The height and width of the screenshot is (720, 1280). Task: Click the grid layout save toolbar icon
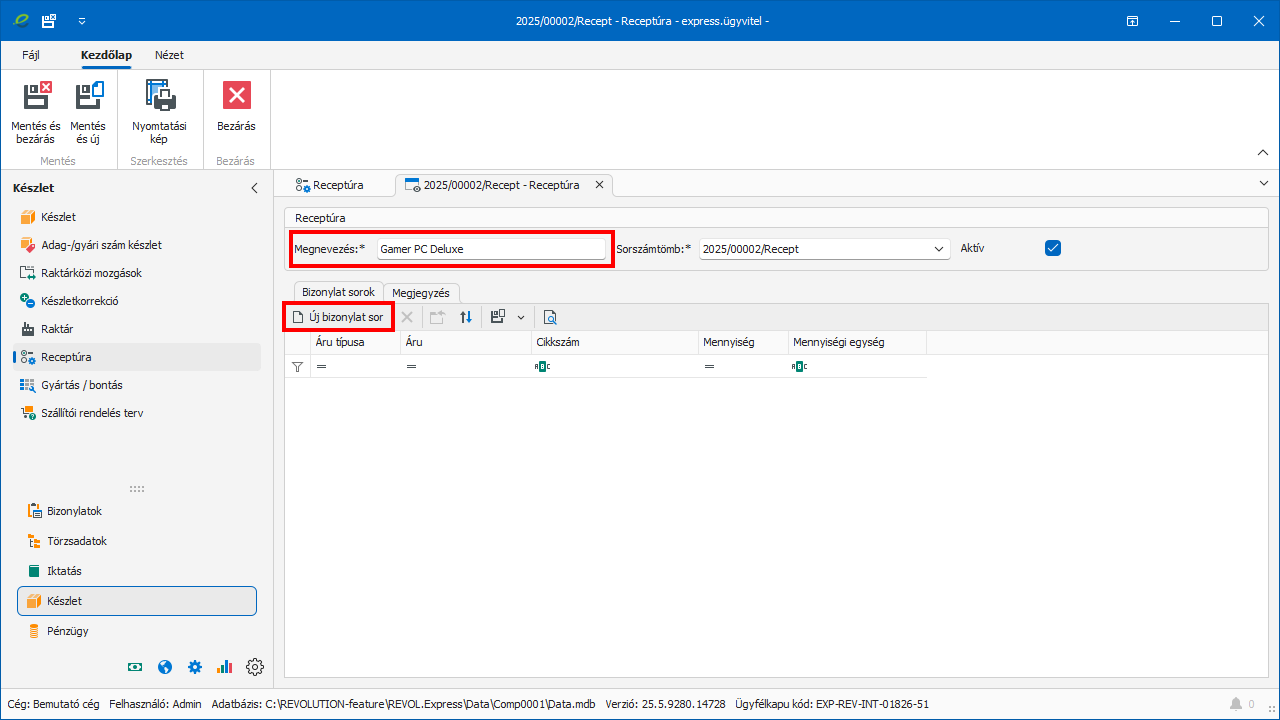[x=498, y=317]
